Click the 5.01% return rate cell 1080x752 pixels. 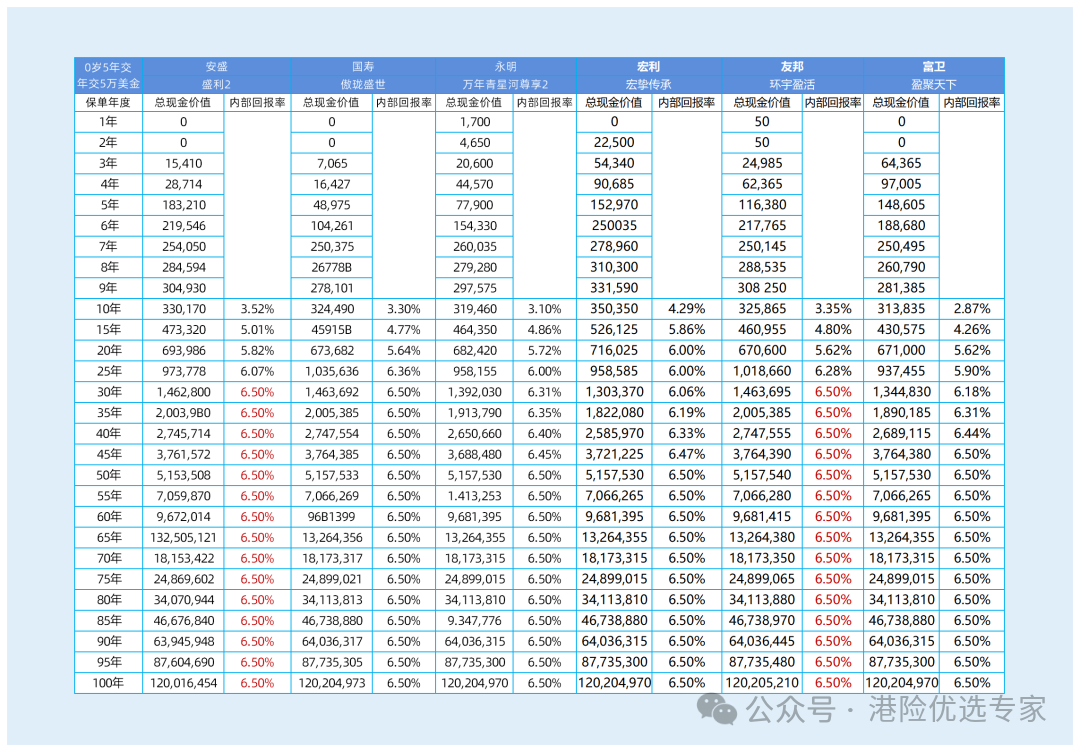point(257,330)
